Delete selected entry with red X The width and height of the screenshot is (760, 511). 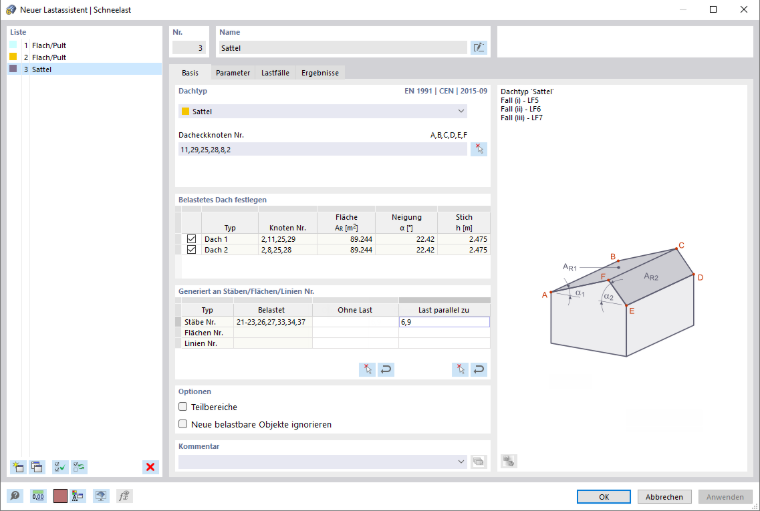click(x=150, y=467)
